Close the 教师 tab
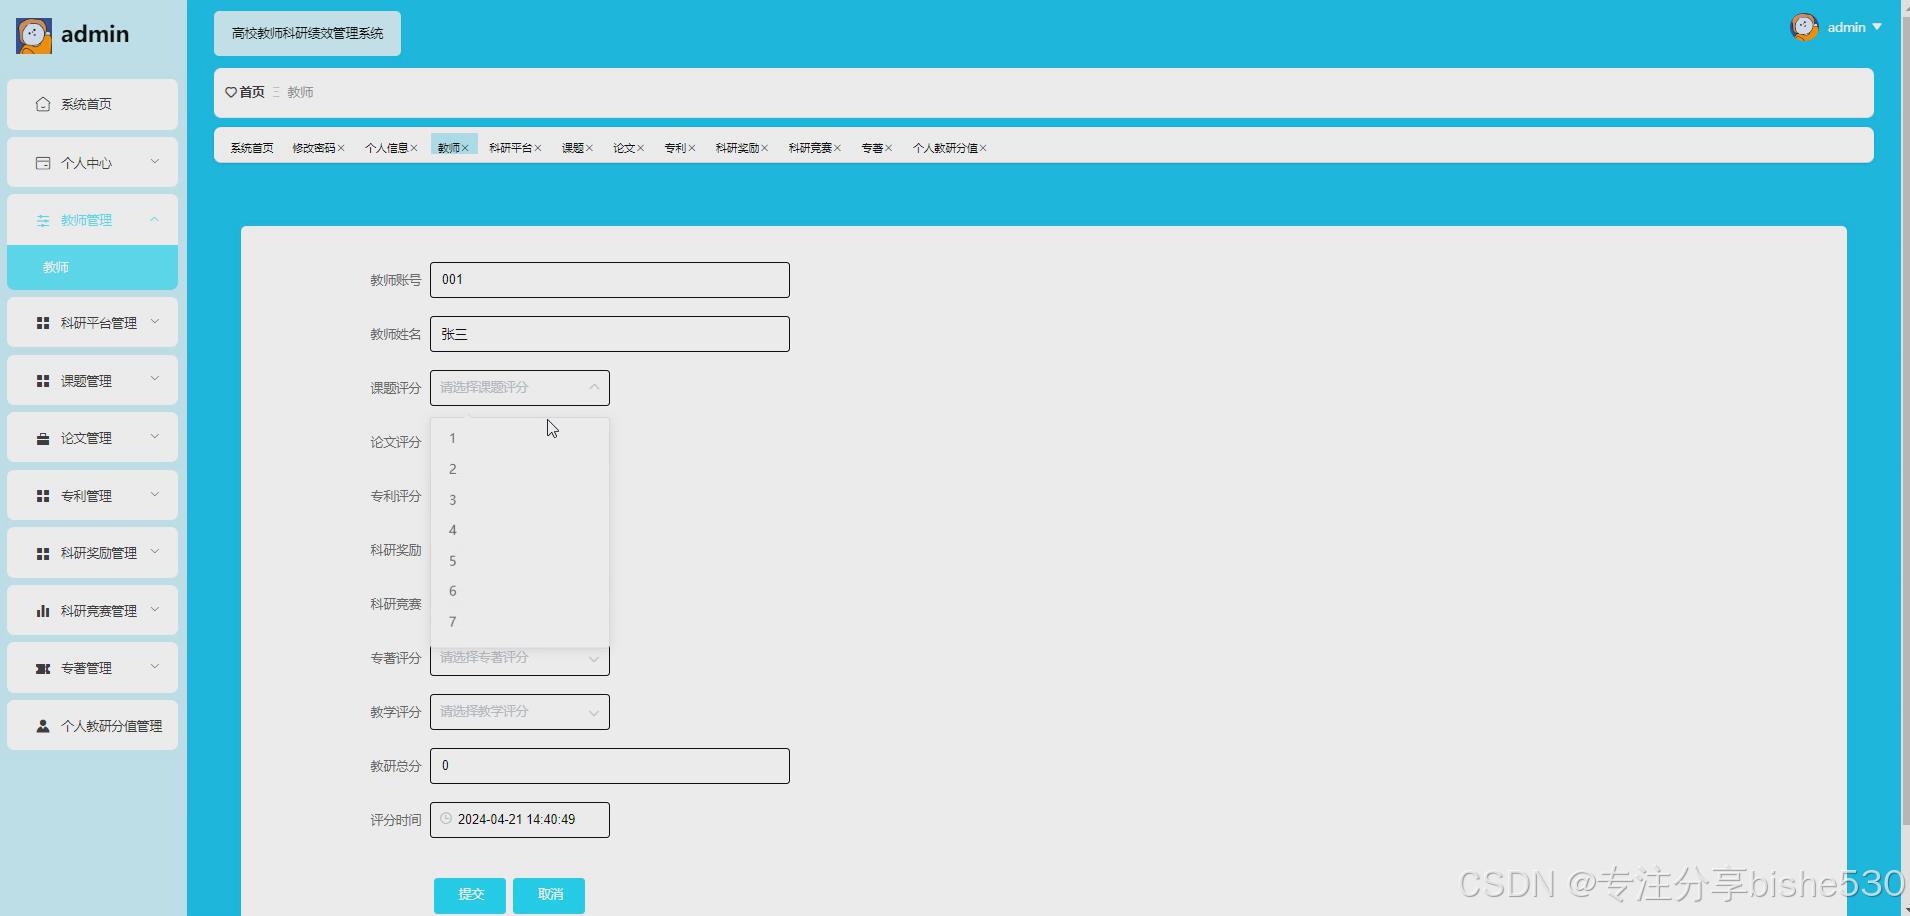 point(465,148)
